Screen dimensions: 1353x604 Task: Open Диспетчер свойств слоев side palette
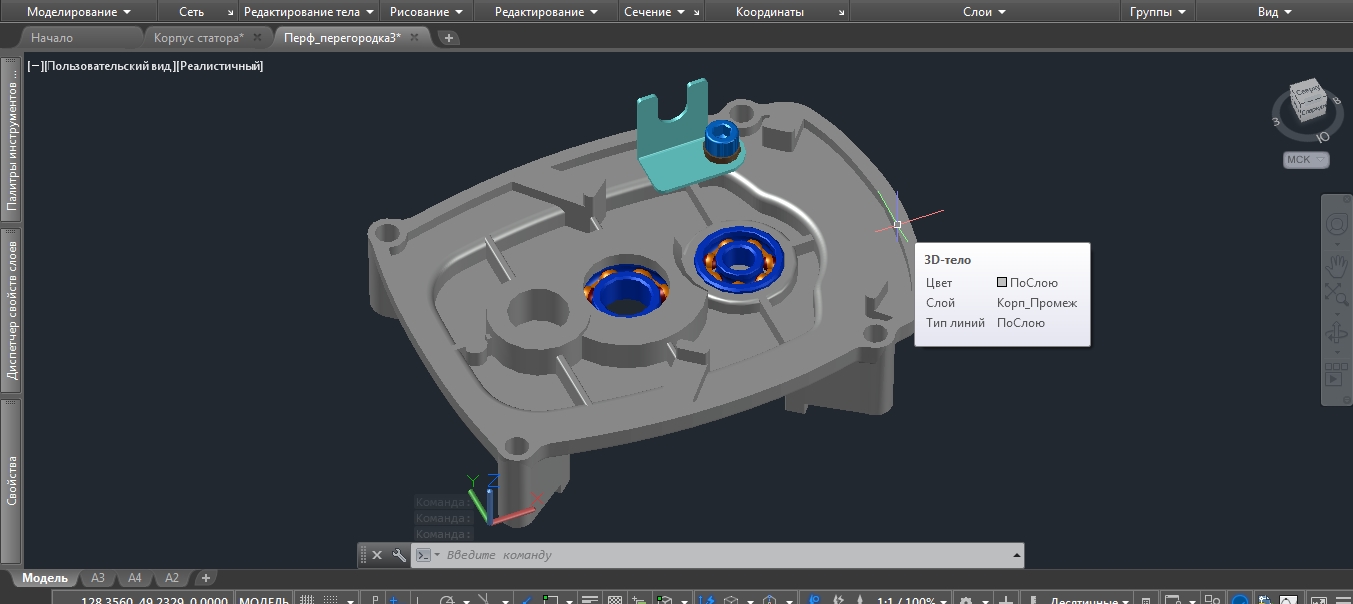(12, 310)
